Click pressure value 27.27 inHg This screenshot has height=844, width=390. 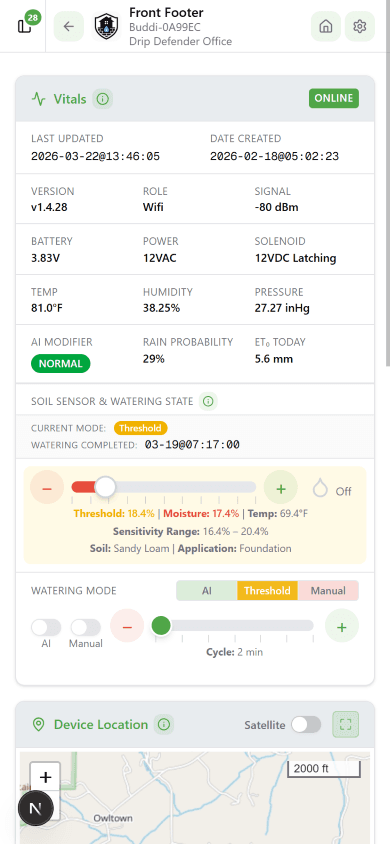pos(282,308)
